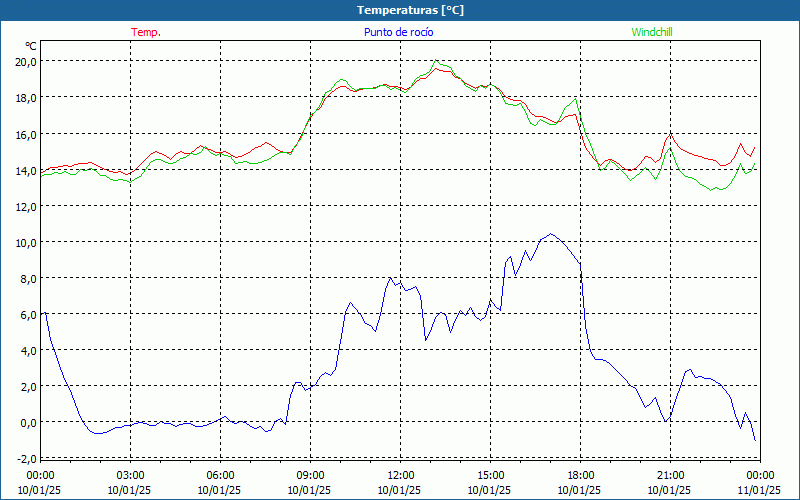
Task: Select the red 'Temp.' legend label
Action: [x=146, y=32]
